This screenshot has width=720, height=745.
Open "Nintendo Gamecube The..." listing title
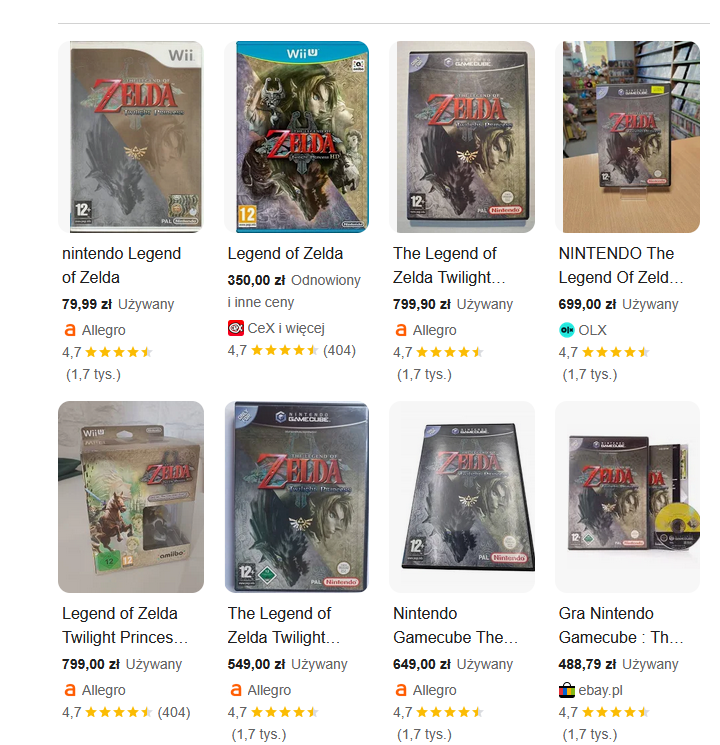[x=455, y=625]
